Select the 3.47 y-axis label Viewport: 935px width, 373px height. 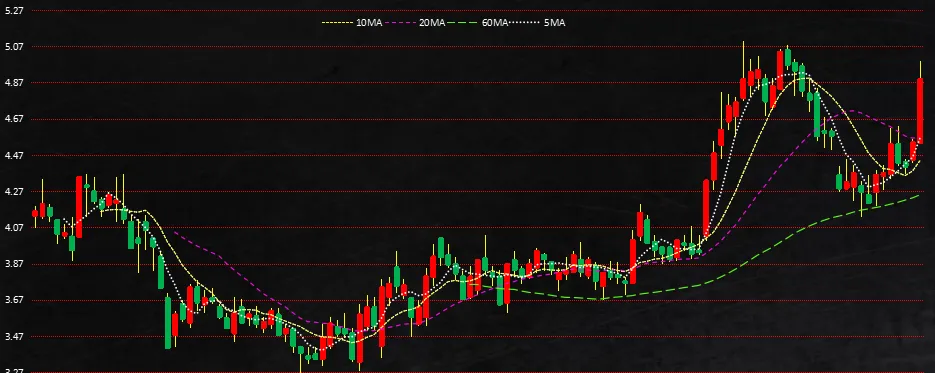tap(14, 337)
